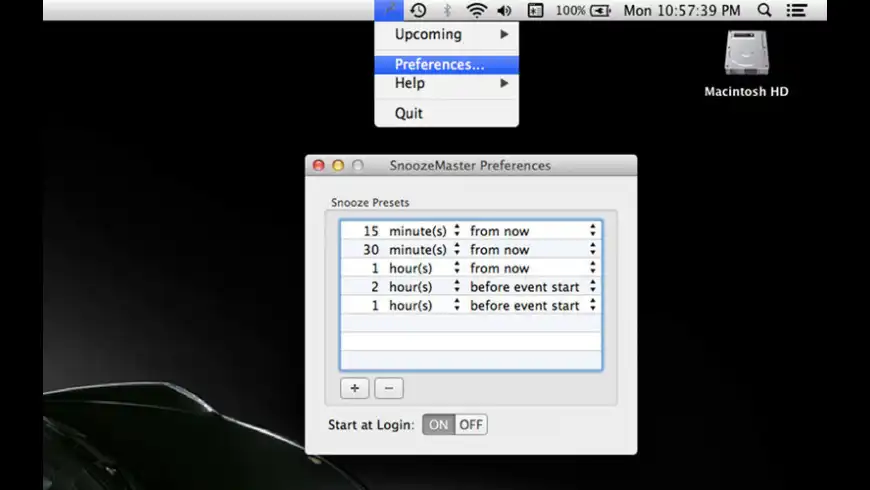Screen dimensions: 870x490
Task: Remove the selected snooze preset
Action: coord(389,388)
